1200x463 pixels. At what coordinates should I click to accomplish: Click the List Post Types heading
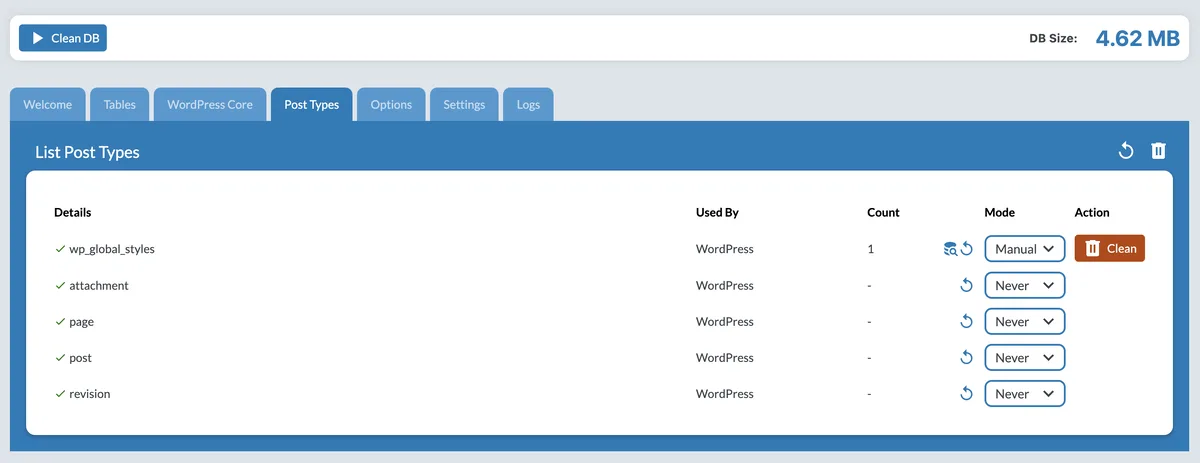(88, 152)
